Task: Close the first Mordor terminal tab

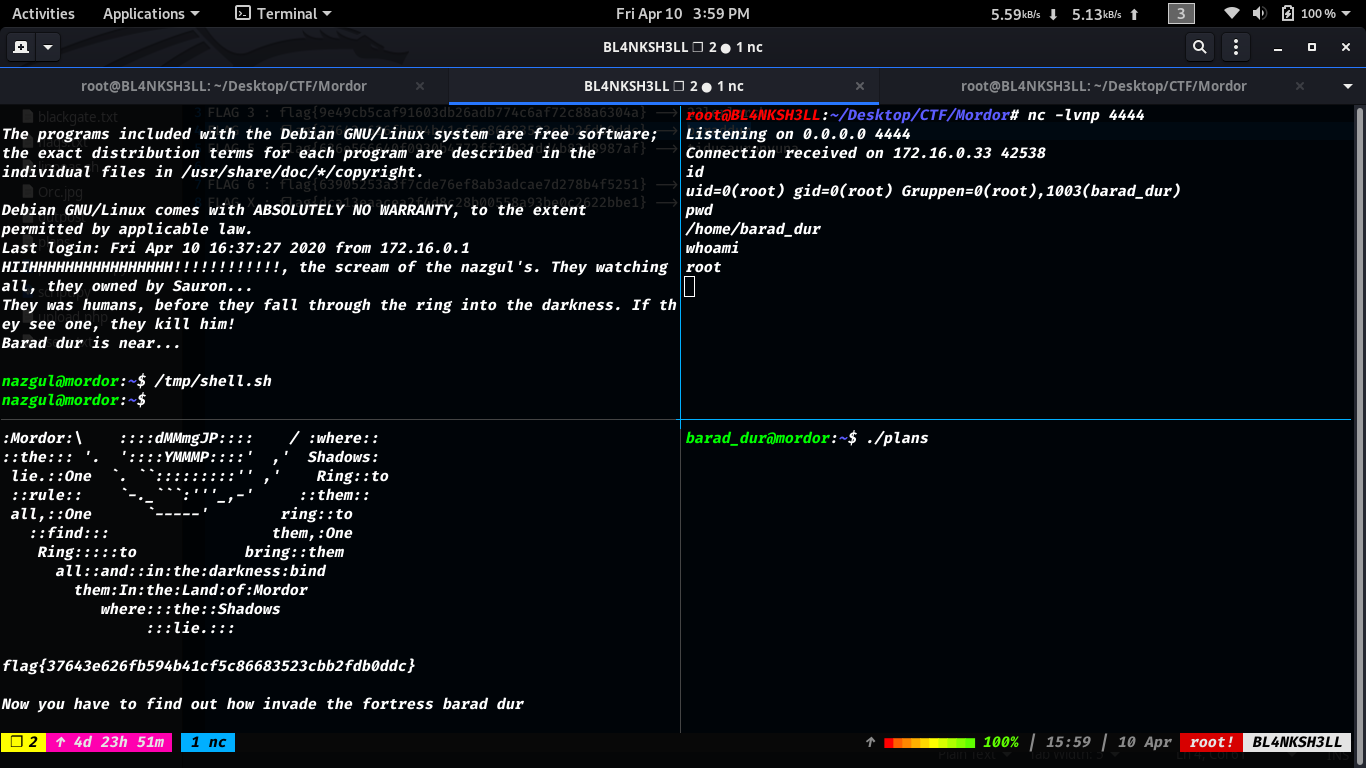Action: point(420,86)
